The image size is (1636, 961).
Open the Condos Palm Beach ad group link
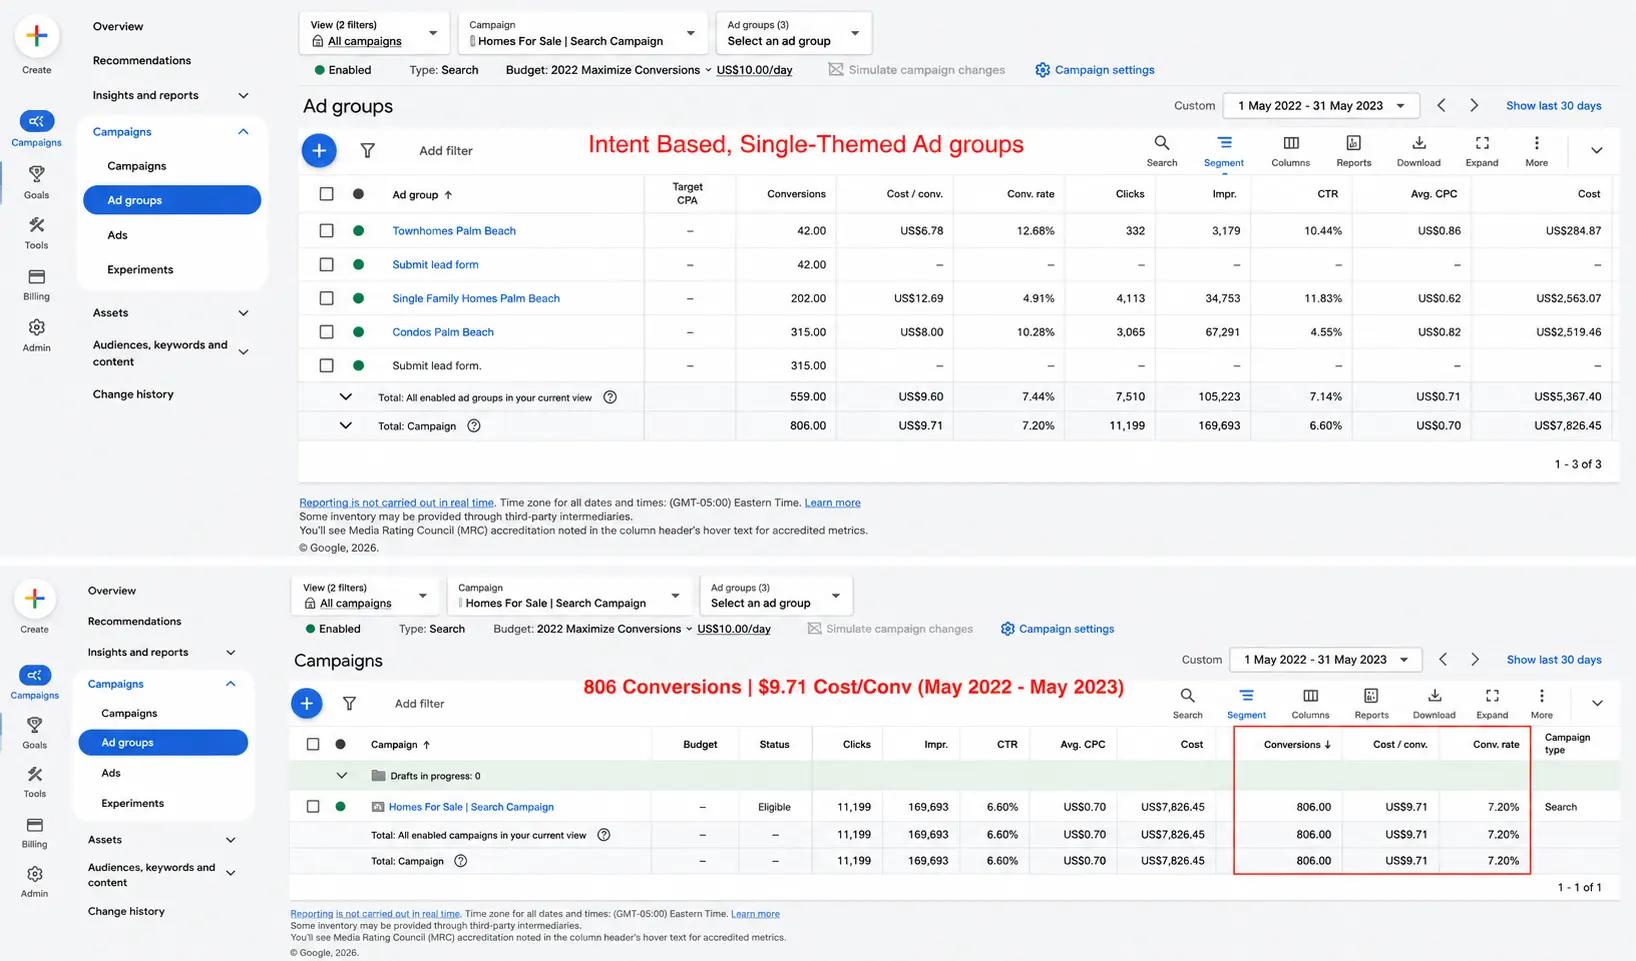pyautogui.click(x=443, y=332)
